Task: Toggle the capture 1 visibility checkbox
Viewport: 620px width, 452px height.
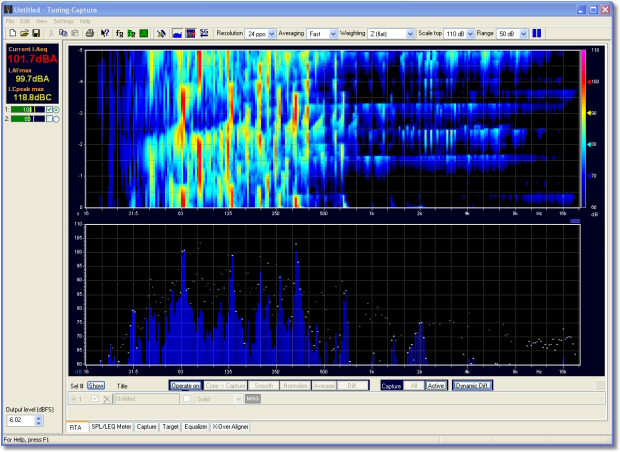Action: 95,399
